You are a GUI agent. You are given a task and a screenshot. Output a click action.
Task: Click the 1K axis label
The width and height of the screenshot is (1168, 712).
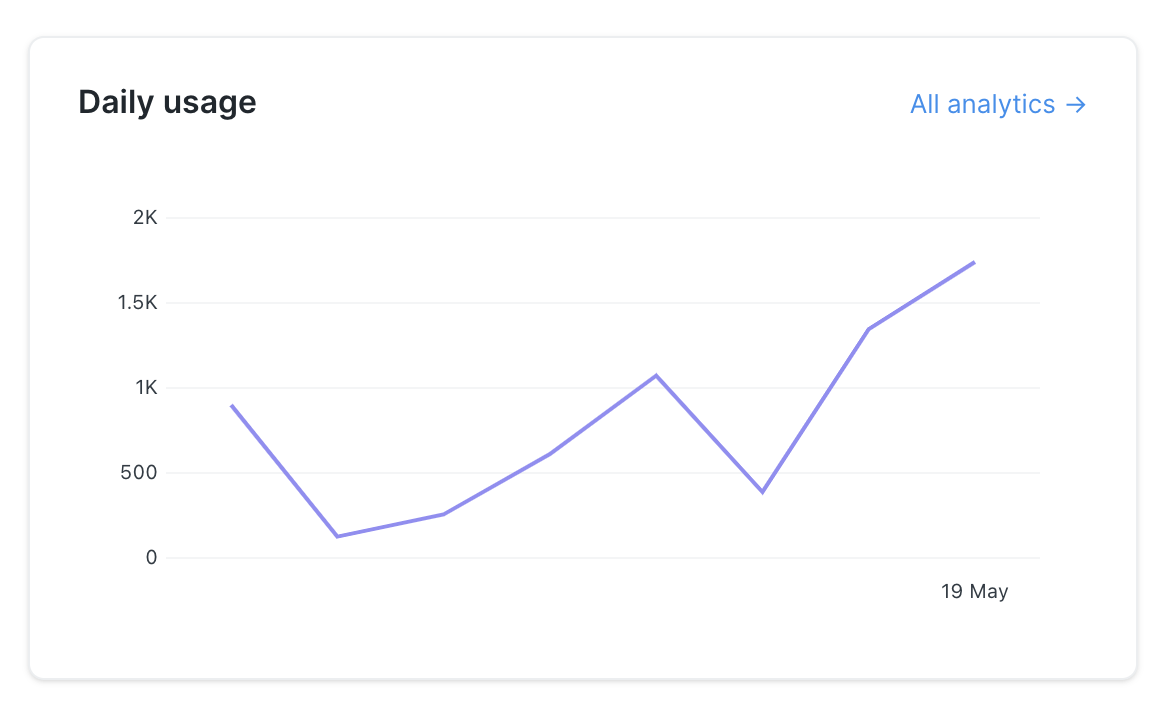pyautogui.click(x=147, y=387)
